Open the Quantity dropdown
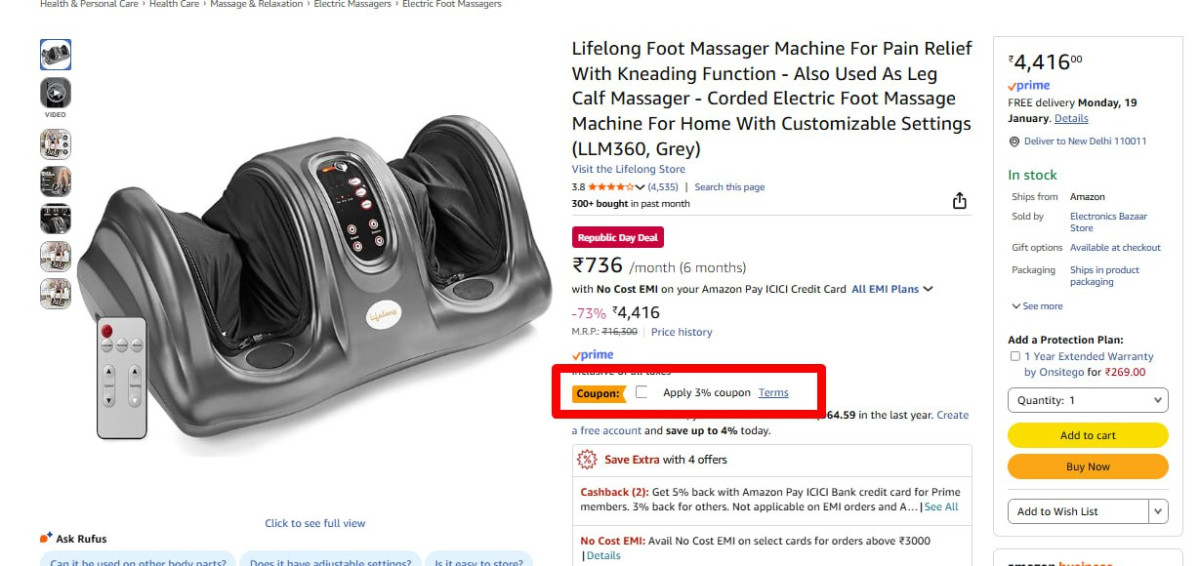The image size is (1200, 566). coord(1087,400)
